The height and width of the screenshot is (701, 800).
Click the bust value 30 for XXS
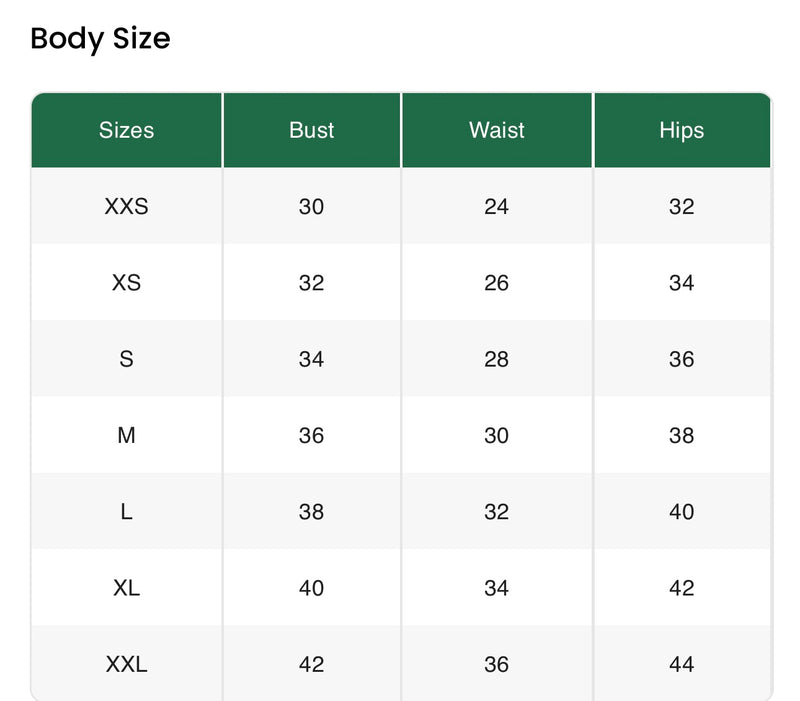click(311, 207)
